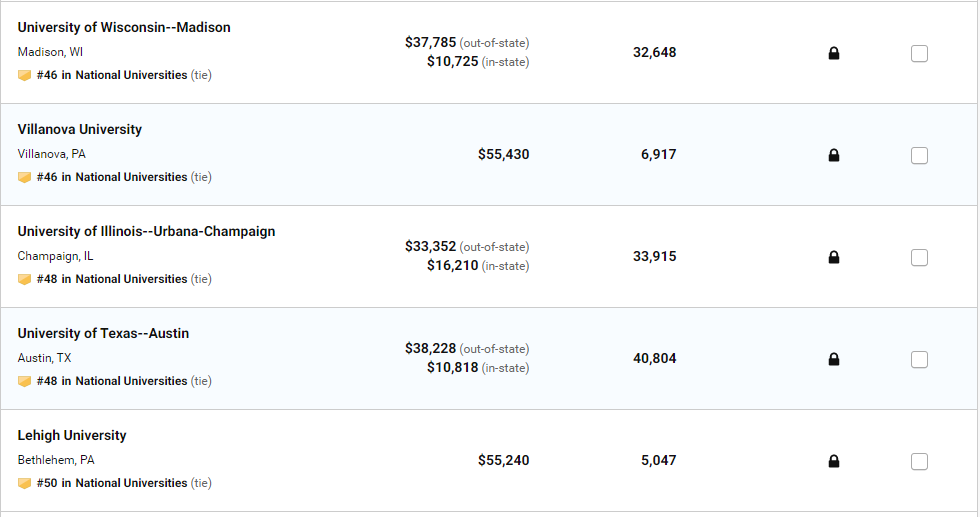Click the lock icon in Lehigh University row

pos(834,461)
